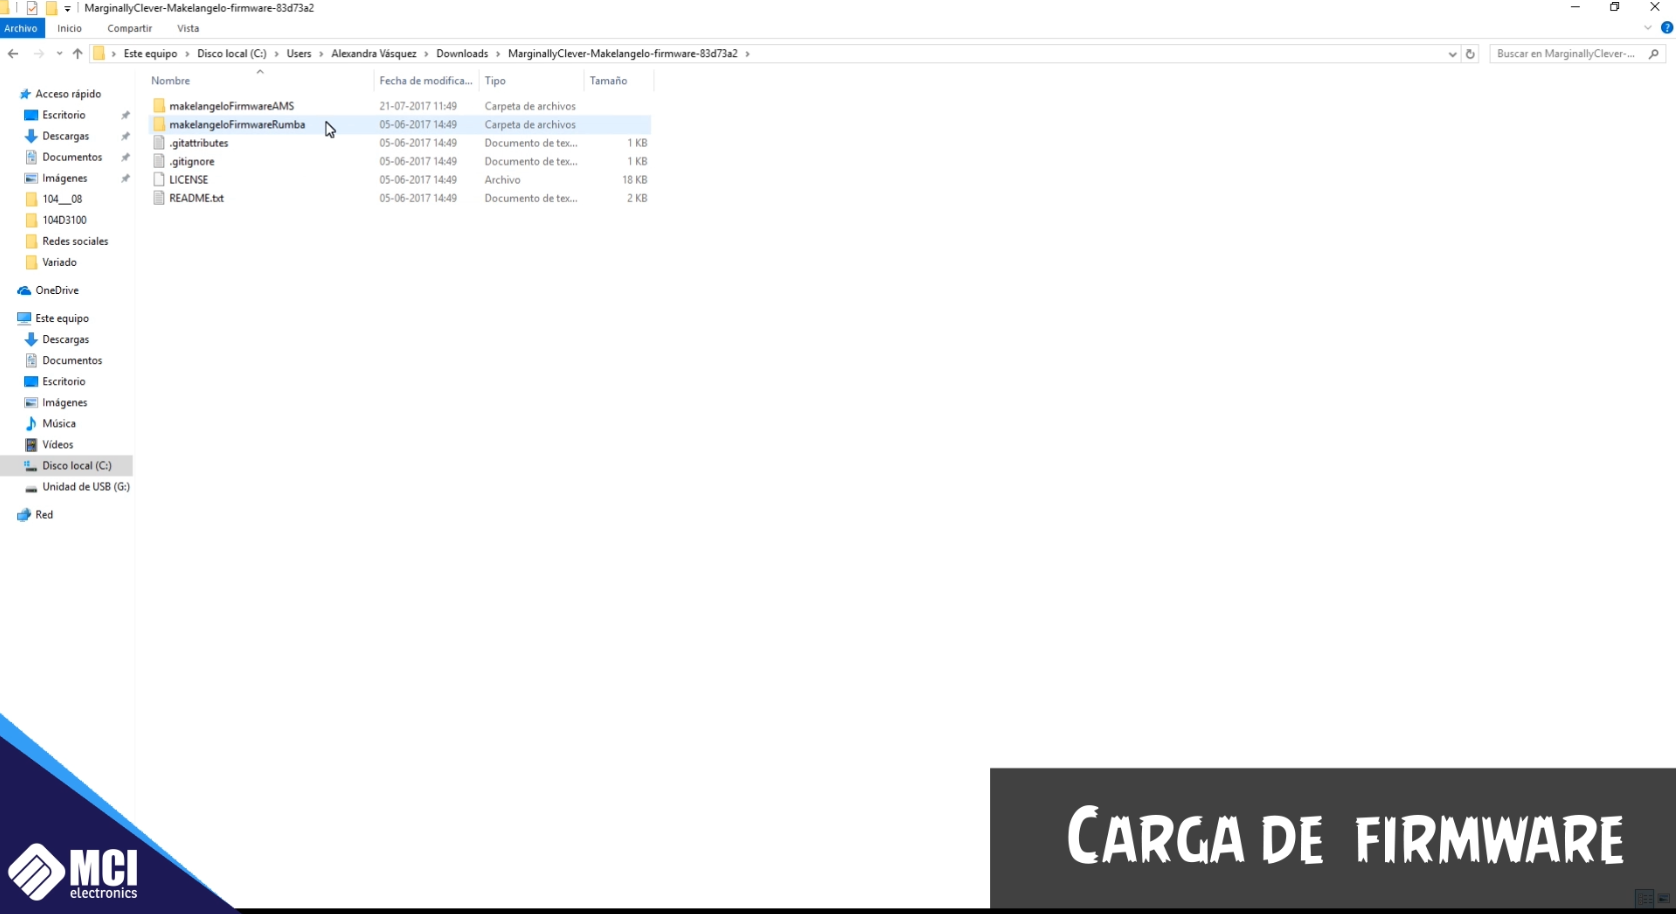Screen dimensions: 1676x914
Task: Expand chevron after Downloads in breadcrumb
Action: click(x=498, y=54)
